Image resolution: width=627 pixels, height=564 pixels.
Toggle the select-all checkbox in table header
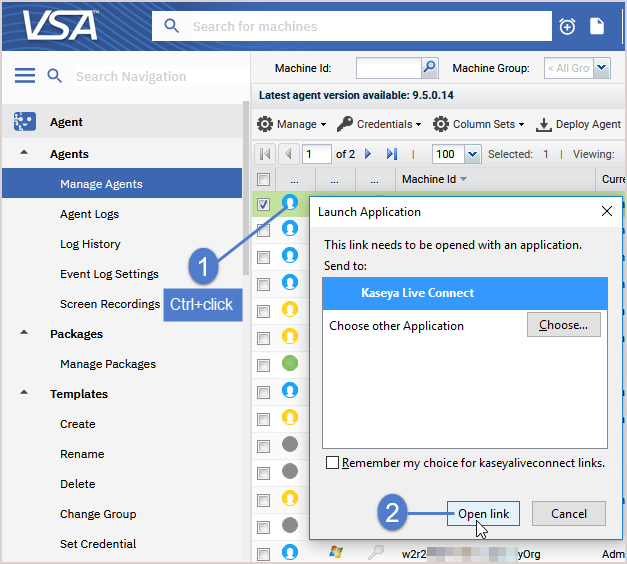click(x=264, y=180)
